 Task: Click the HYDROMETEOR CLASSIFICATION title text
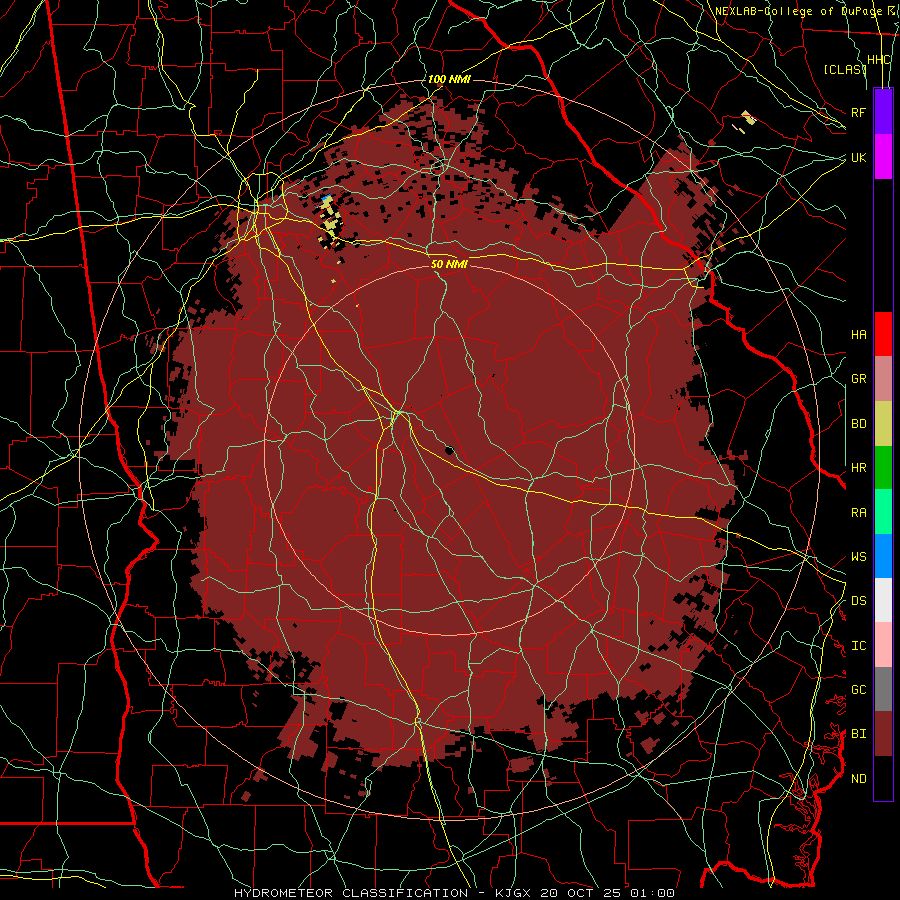(351, 893)
